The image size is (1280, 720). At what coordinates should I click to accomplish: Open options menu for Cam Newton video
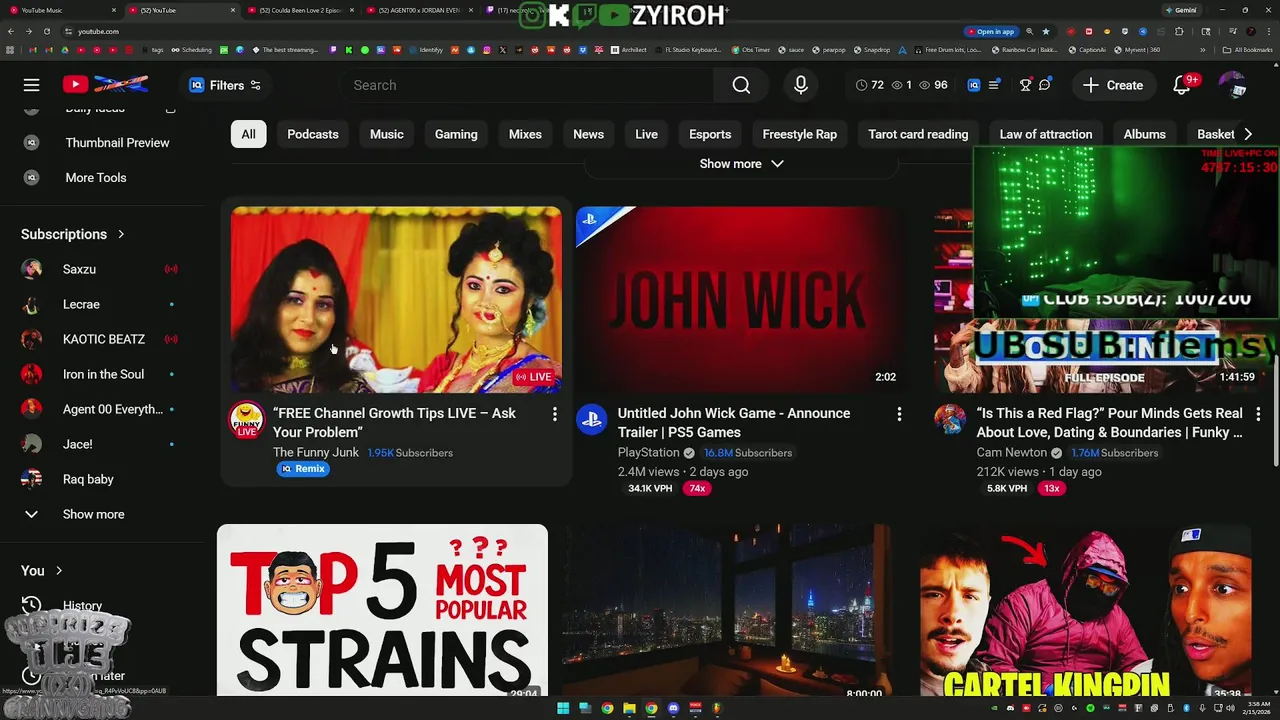point(1258,413)
